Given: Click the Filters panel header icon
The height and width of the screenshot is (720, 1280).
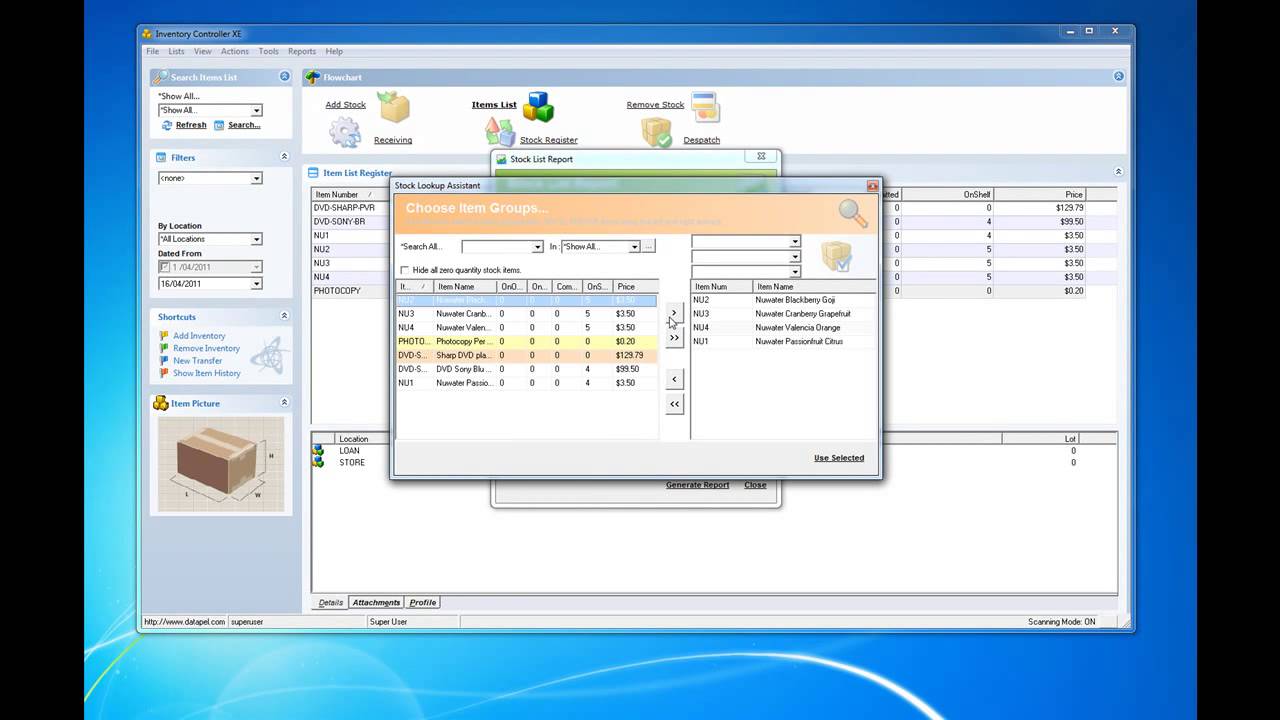Looking at the screenshot, I should coord(161,157).
